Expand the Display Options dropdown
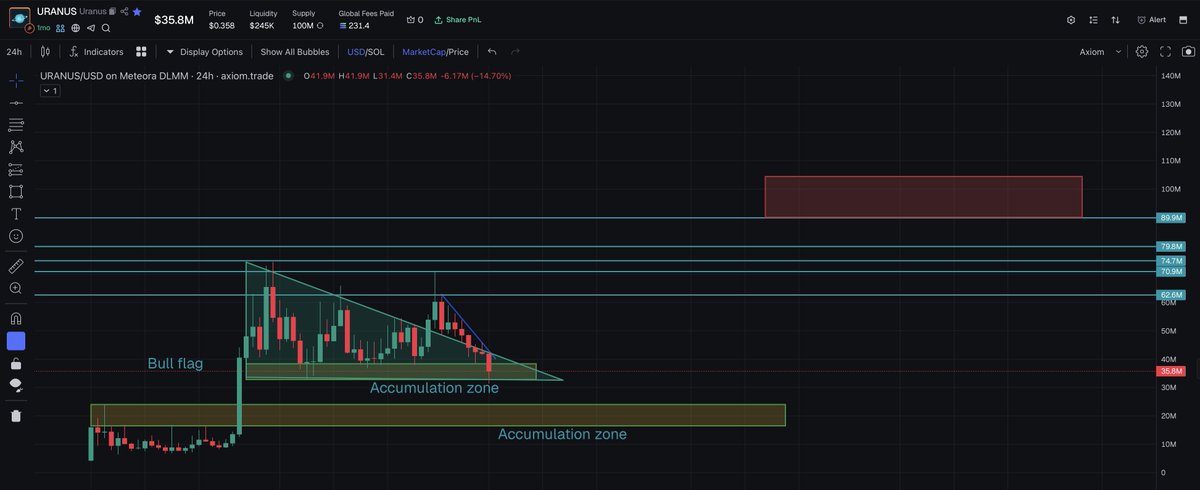1200x490 pixels. [204, 51]
